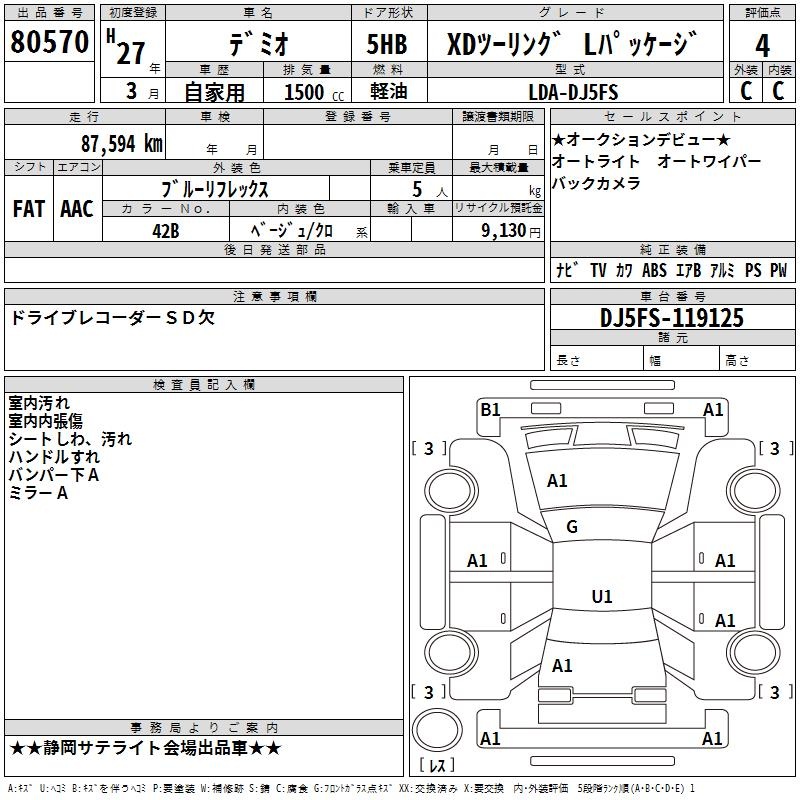This screenshot has height=800, width=800.
Task: Select the 静岡サテライト会場出品車 notice text
Action: (x=145, y=748)
